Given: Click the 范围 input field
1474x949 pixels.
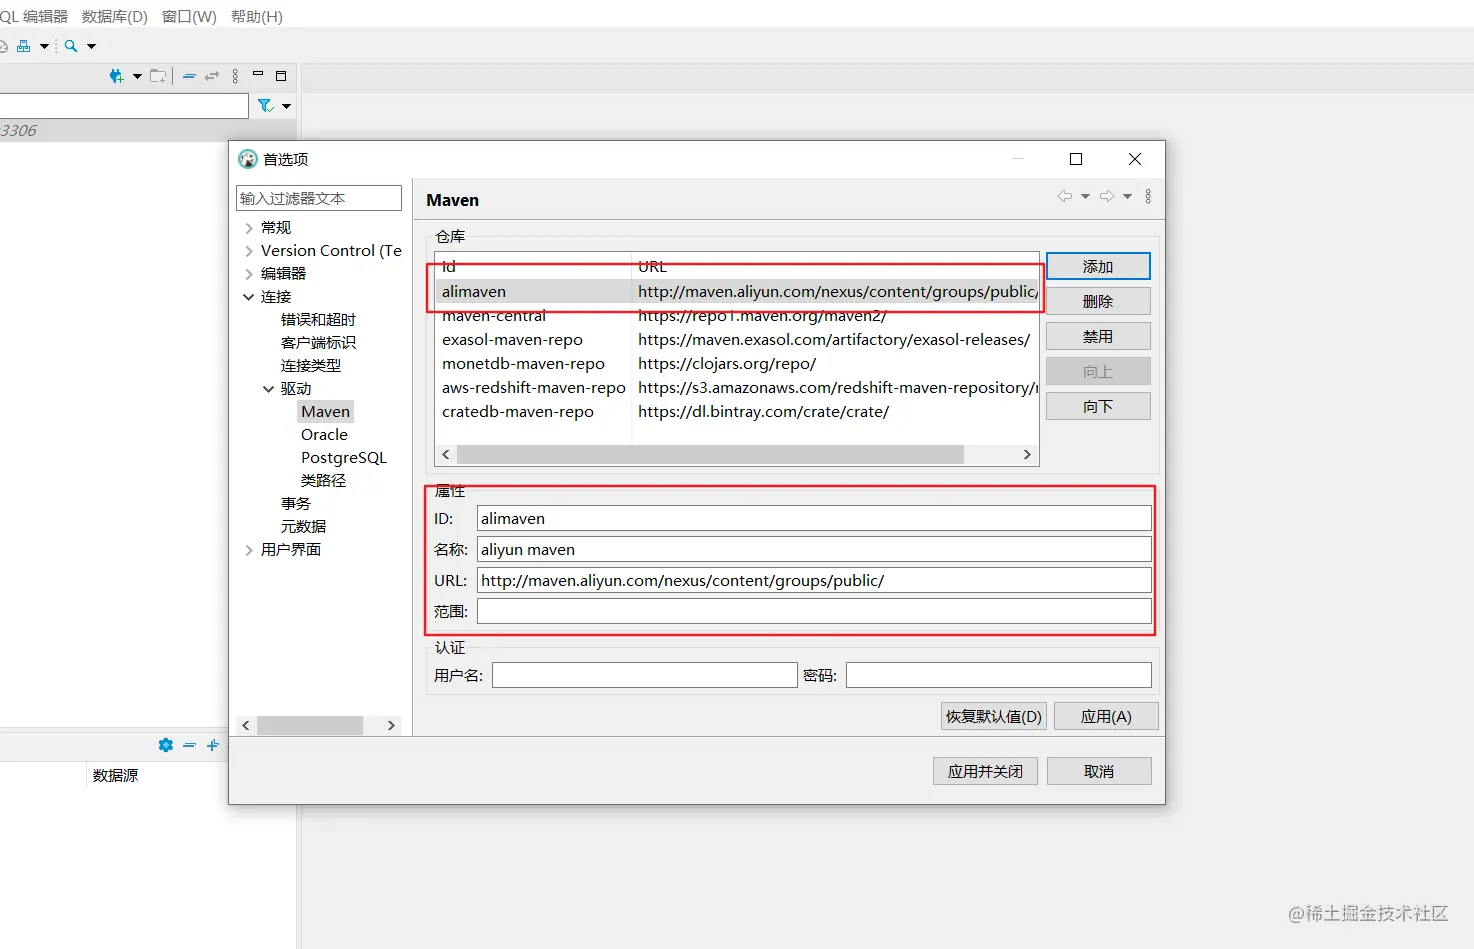Looking at the screenshot, I should click(814, 611).
